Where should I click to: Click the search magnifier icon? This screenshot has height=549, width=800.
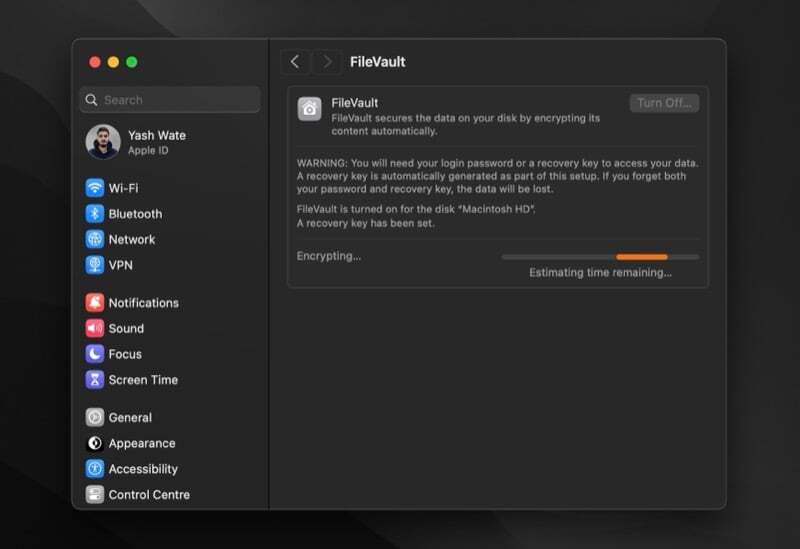[91, 100]
